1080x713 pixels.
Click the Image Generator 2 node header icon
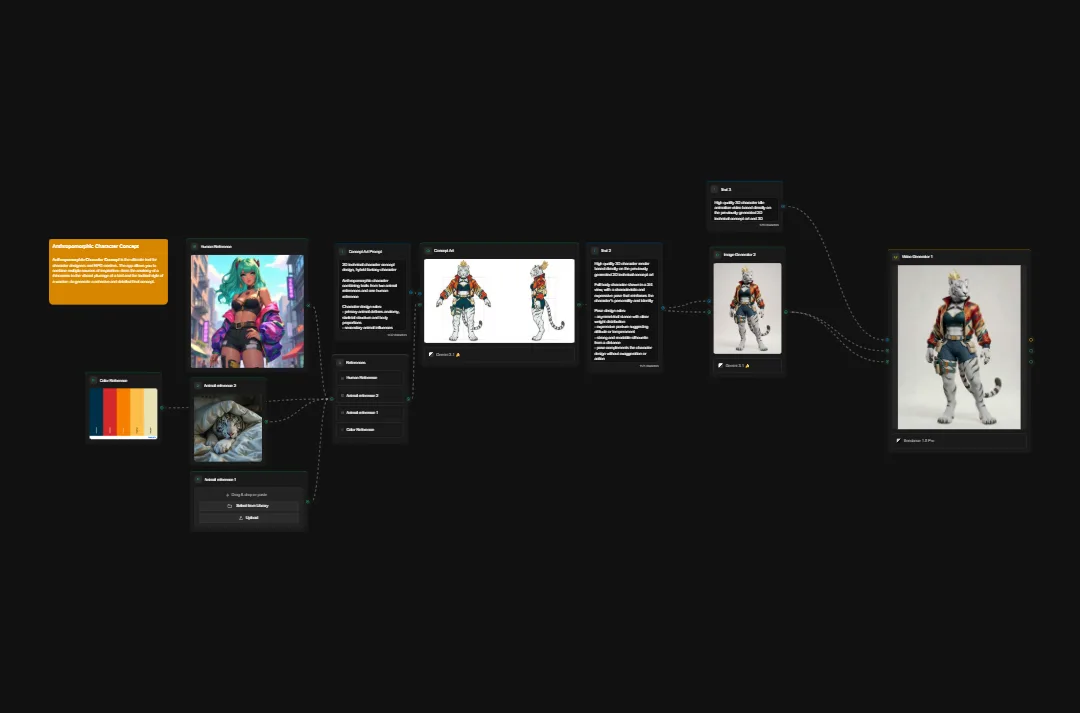tap(717, 255)
